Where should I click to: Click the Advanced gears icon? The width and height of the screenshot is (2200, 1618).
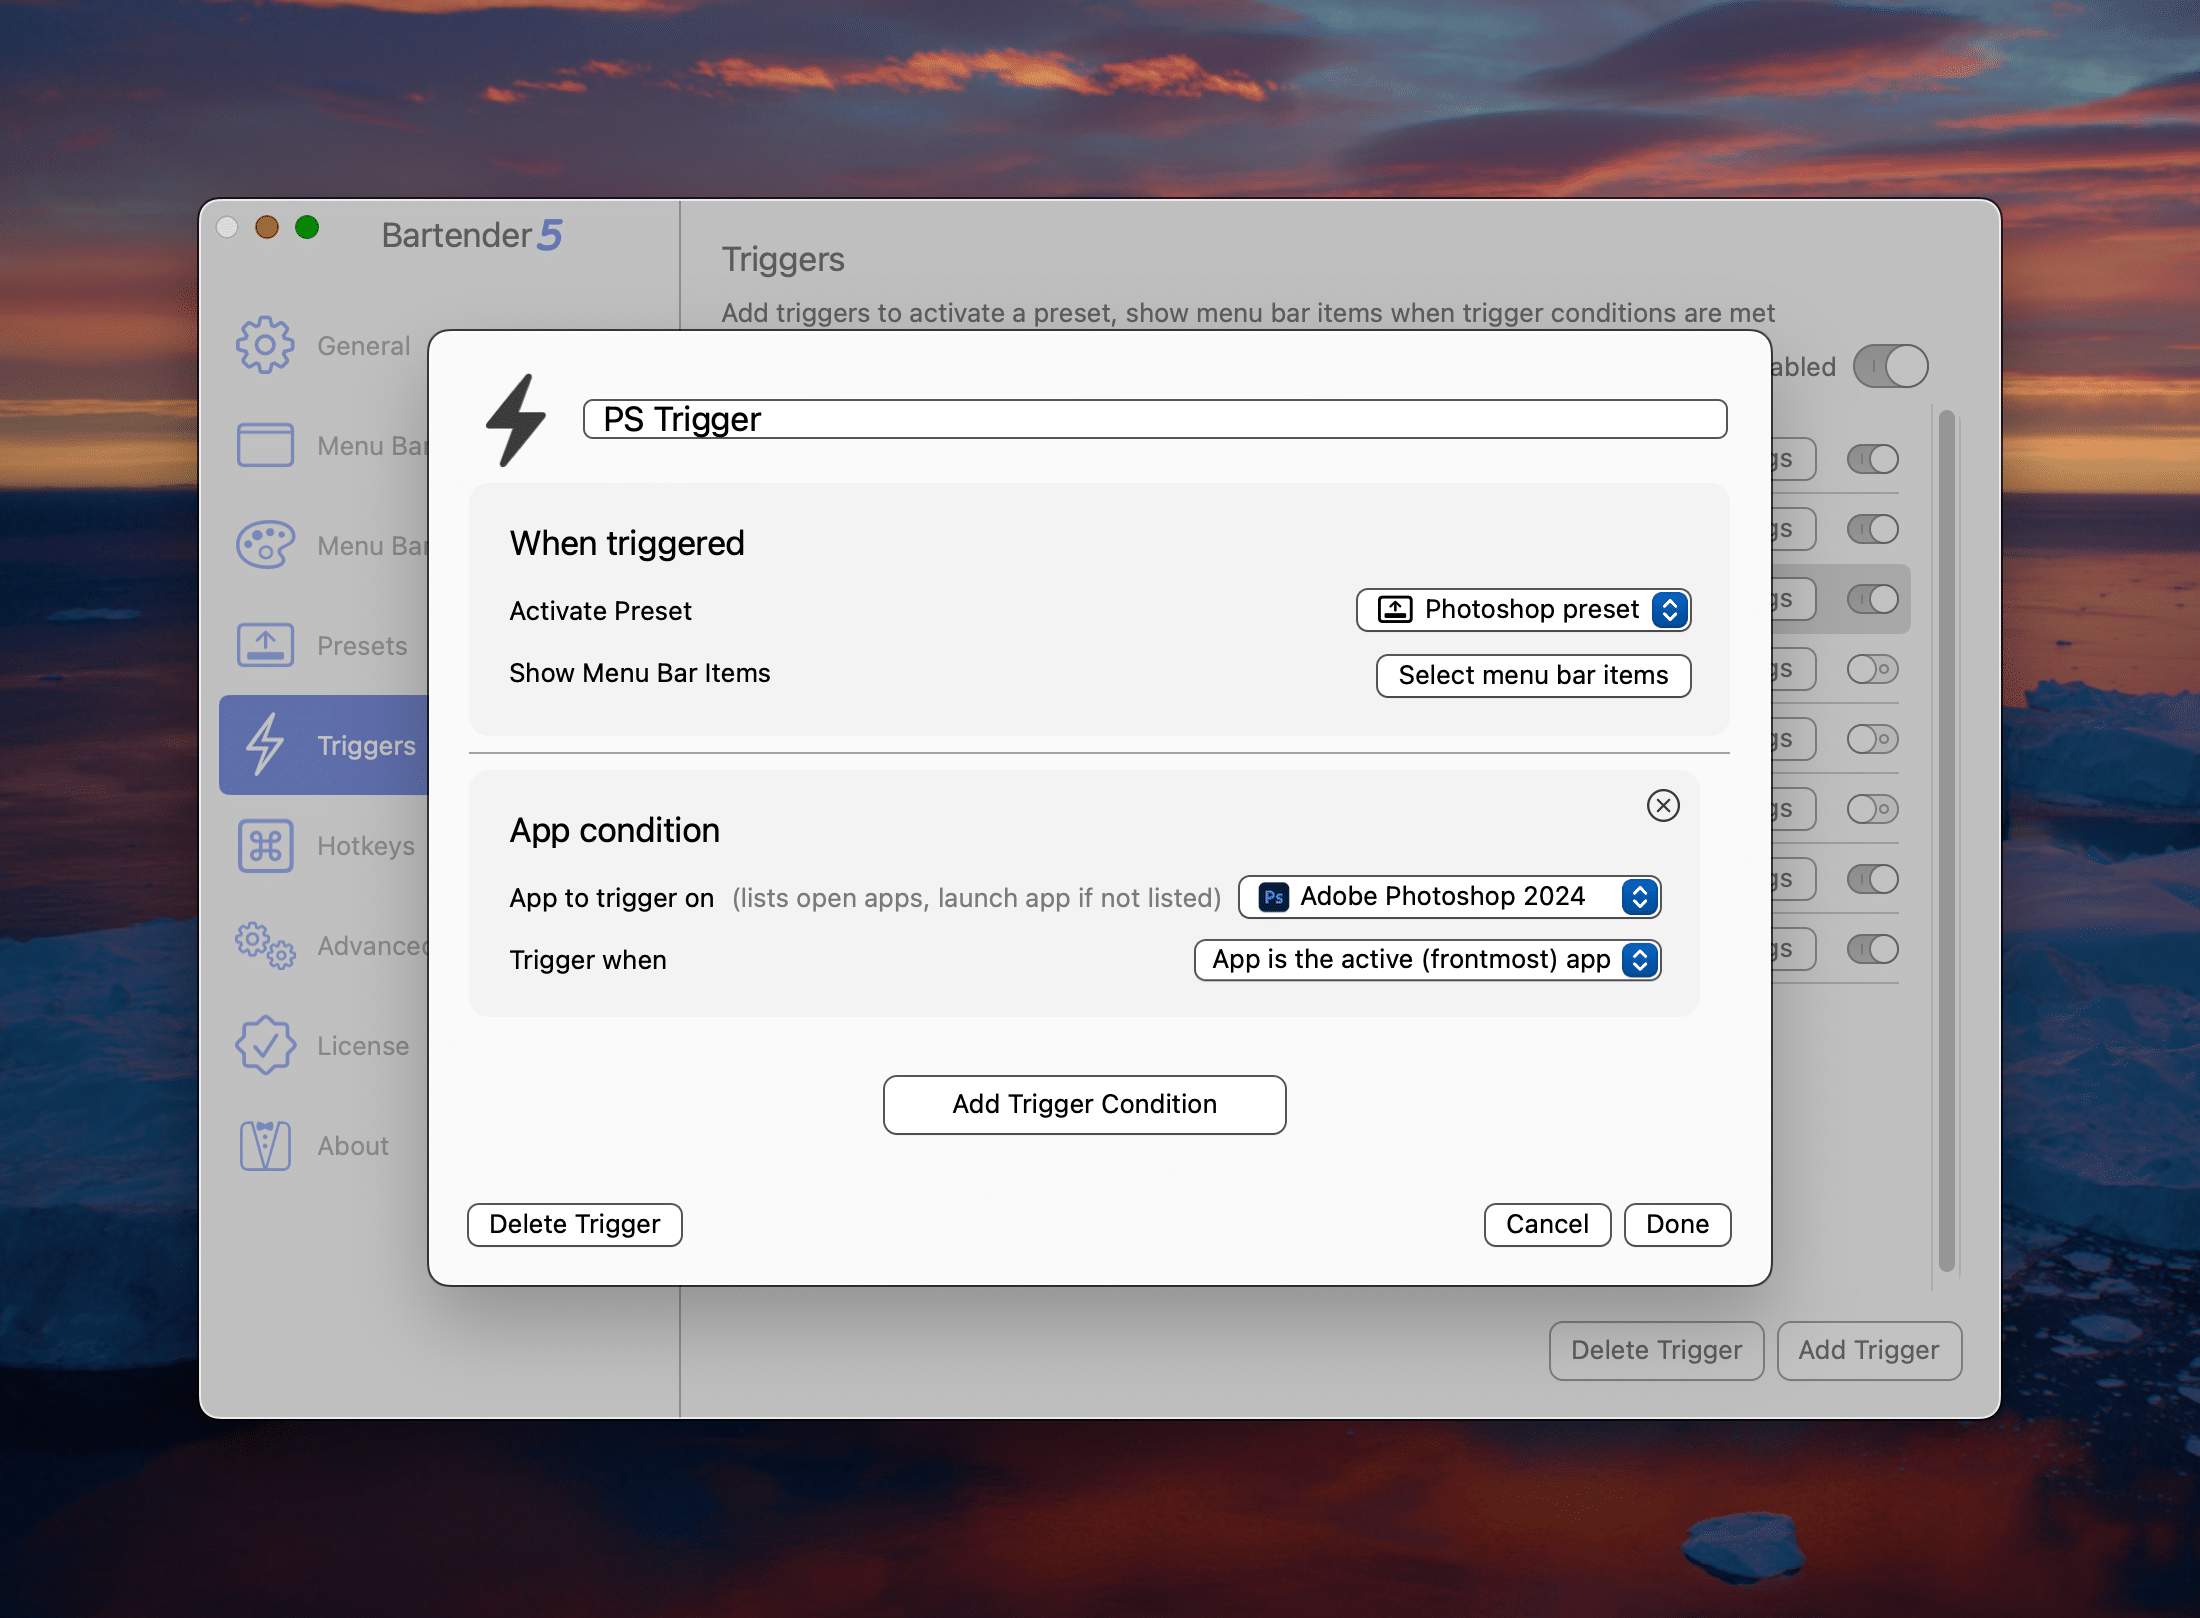[x=265, y=945]
